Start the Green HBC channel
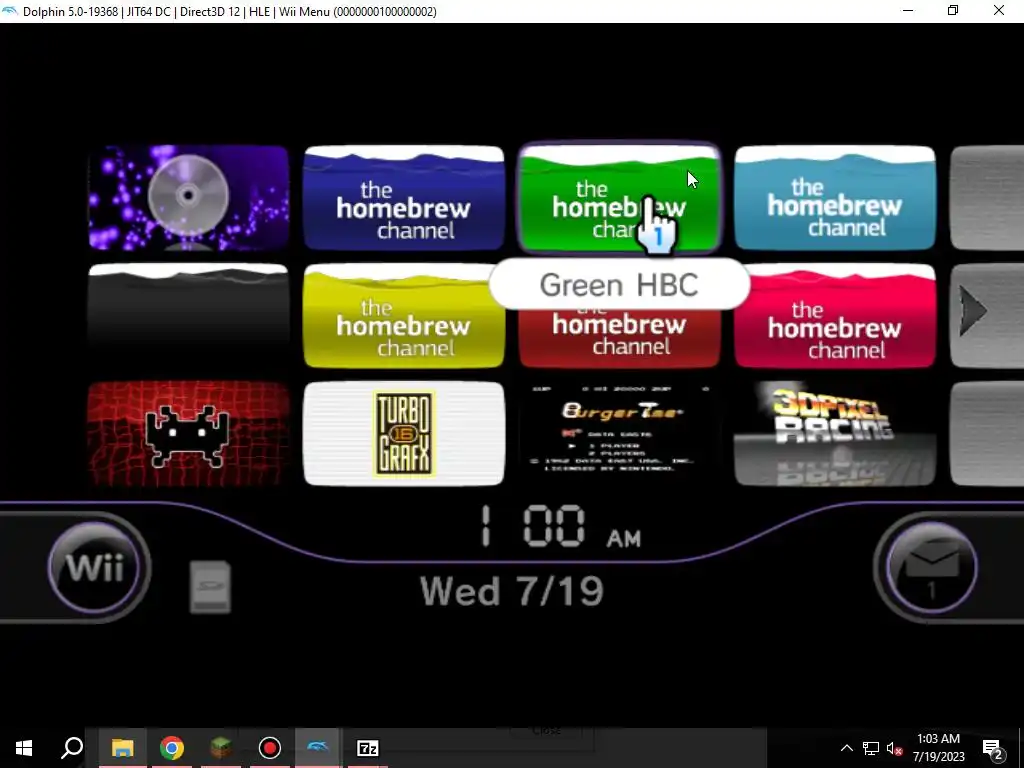The image size is (1024, 768). pos(619,198)
